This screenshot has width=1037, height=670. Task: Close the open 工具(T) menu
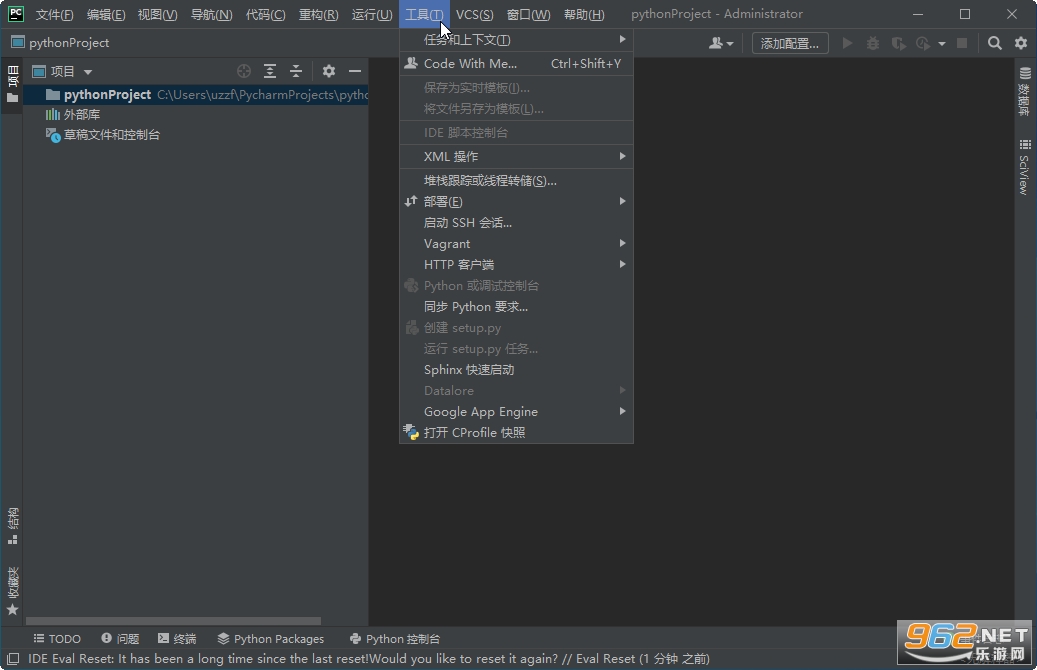[424, 15]
